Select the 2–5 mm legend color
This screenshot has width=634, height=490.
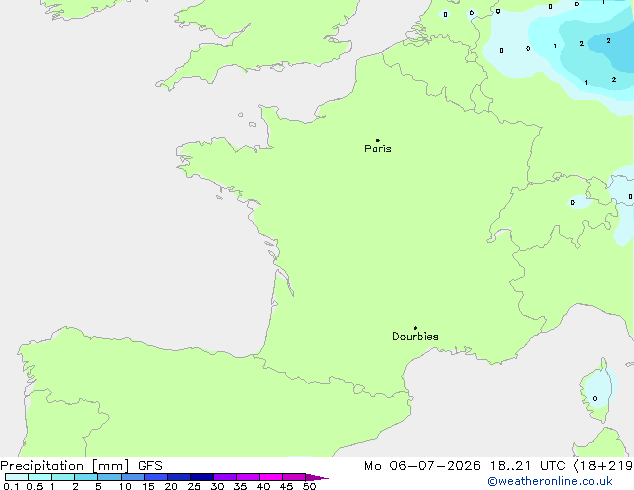pyautogui.click(x=86, y=477)
